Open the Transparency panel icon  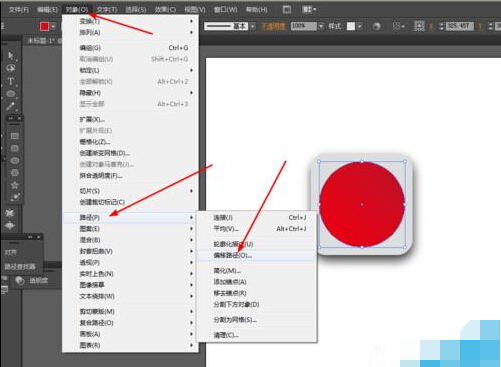point(20,281)
